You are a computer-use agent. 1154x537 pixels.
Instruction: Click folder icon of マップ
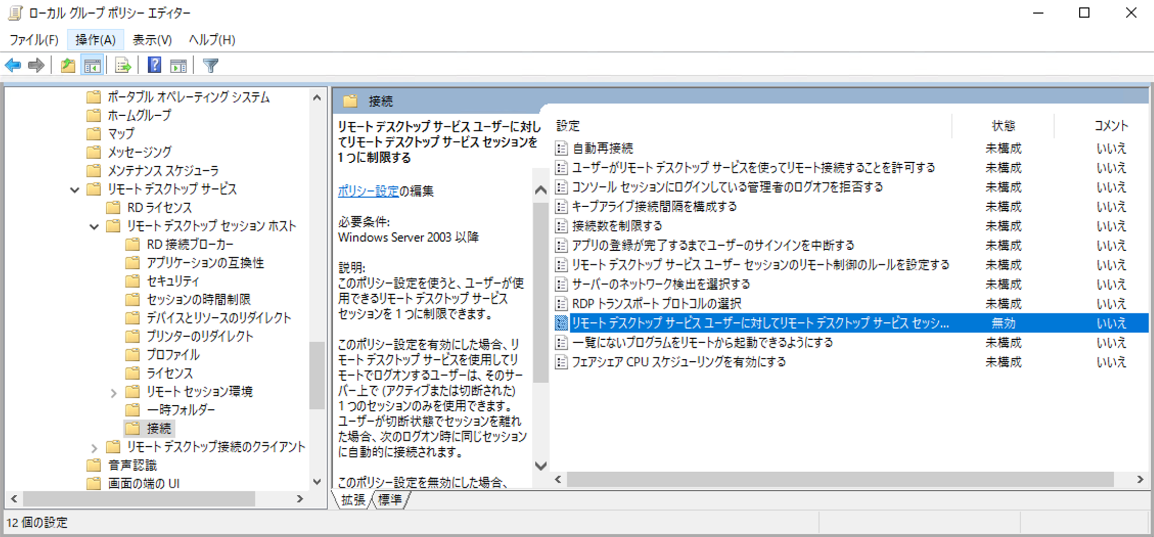[x=93, y=134]
